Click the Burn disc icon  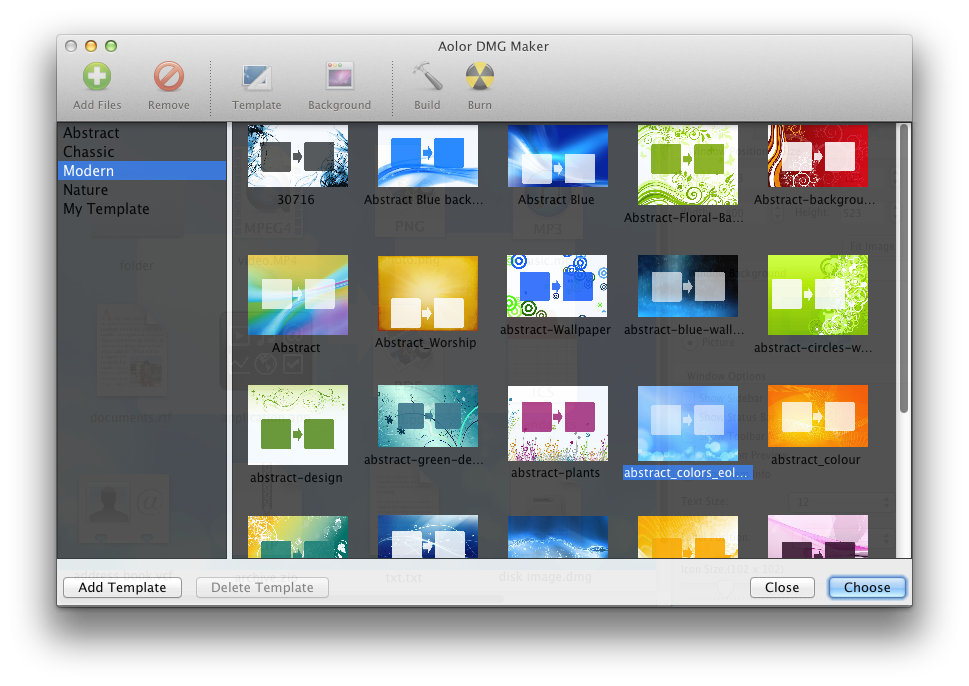coord(479,78)
